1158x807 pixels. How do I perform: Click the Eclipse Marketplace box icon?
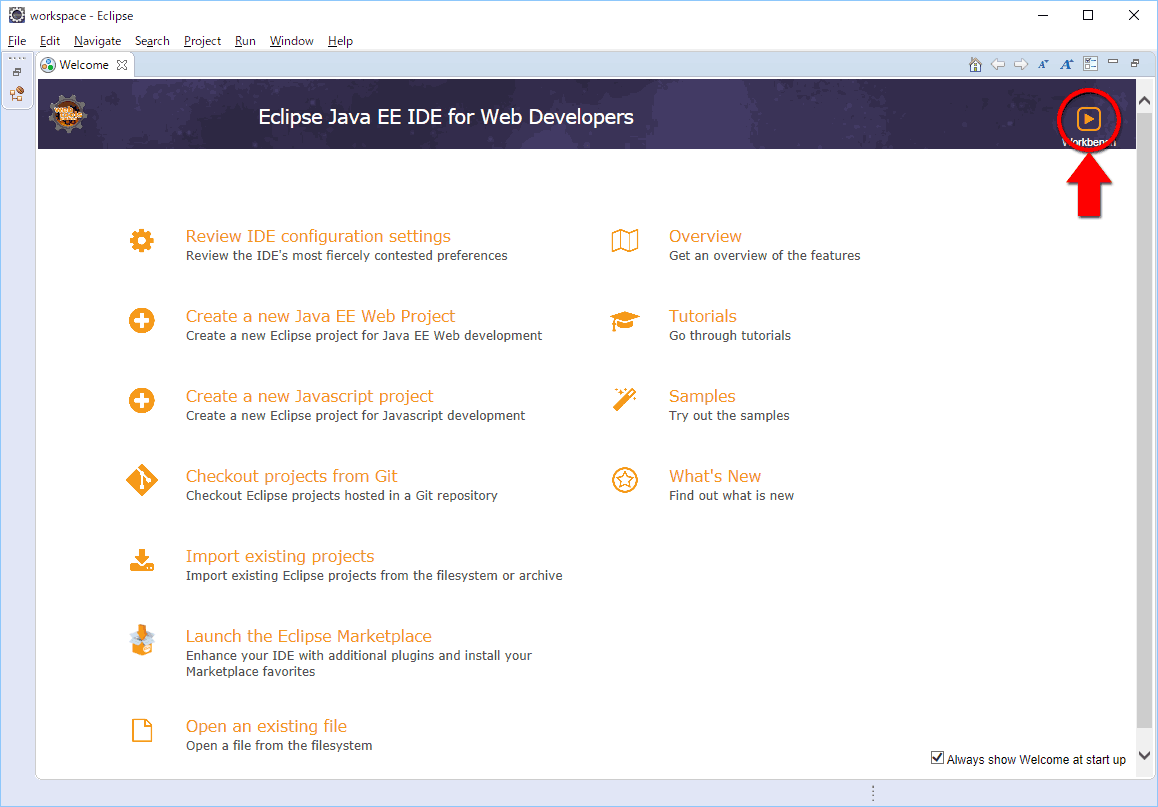click(x=142, y=640)
